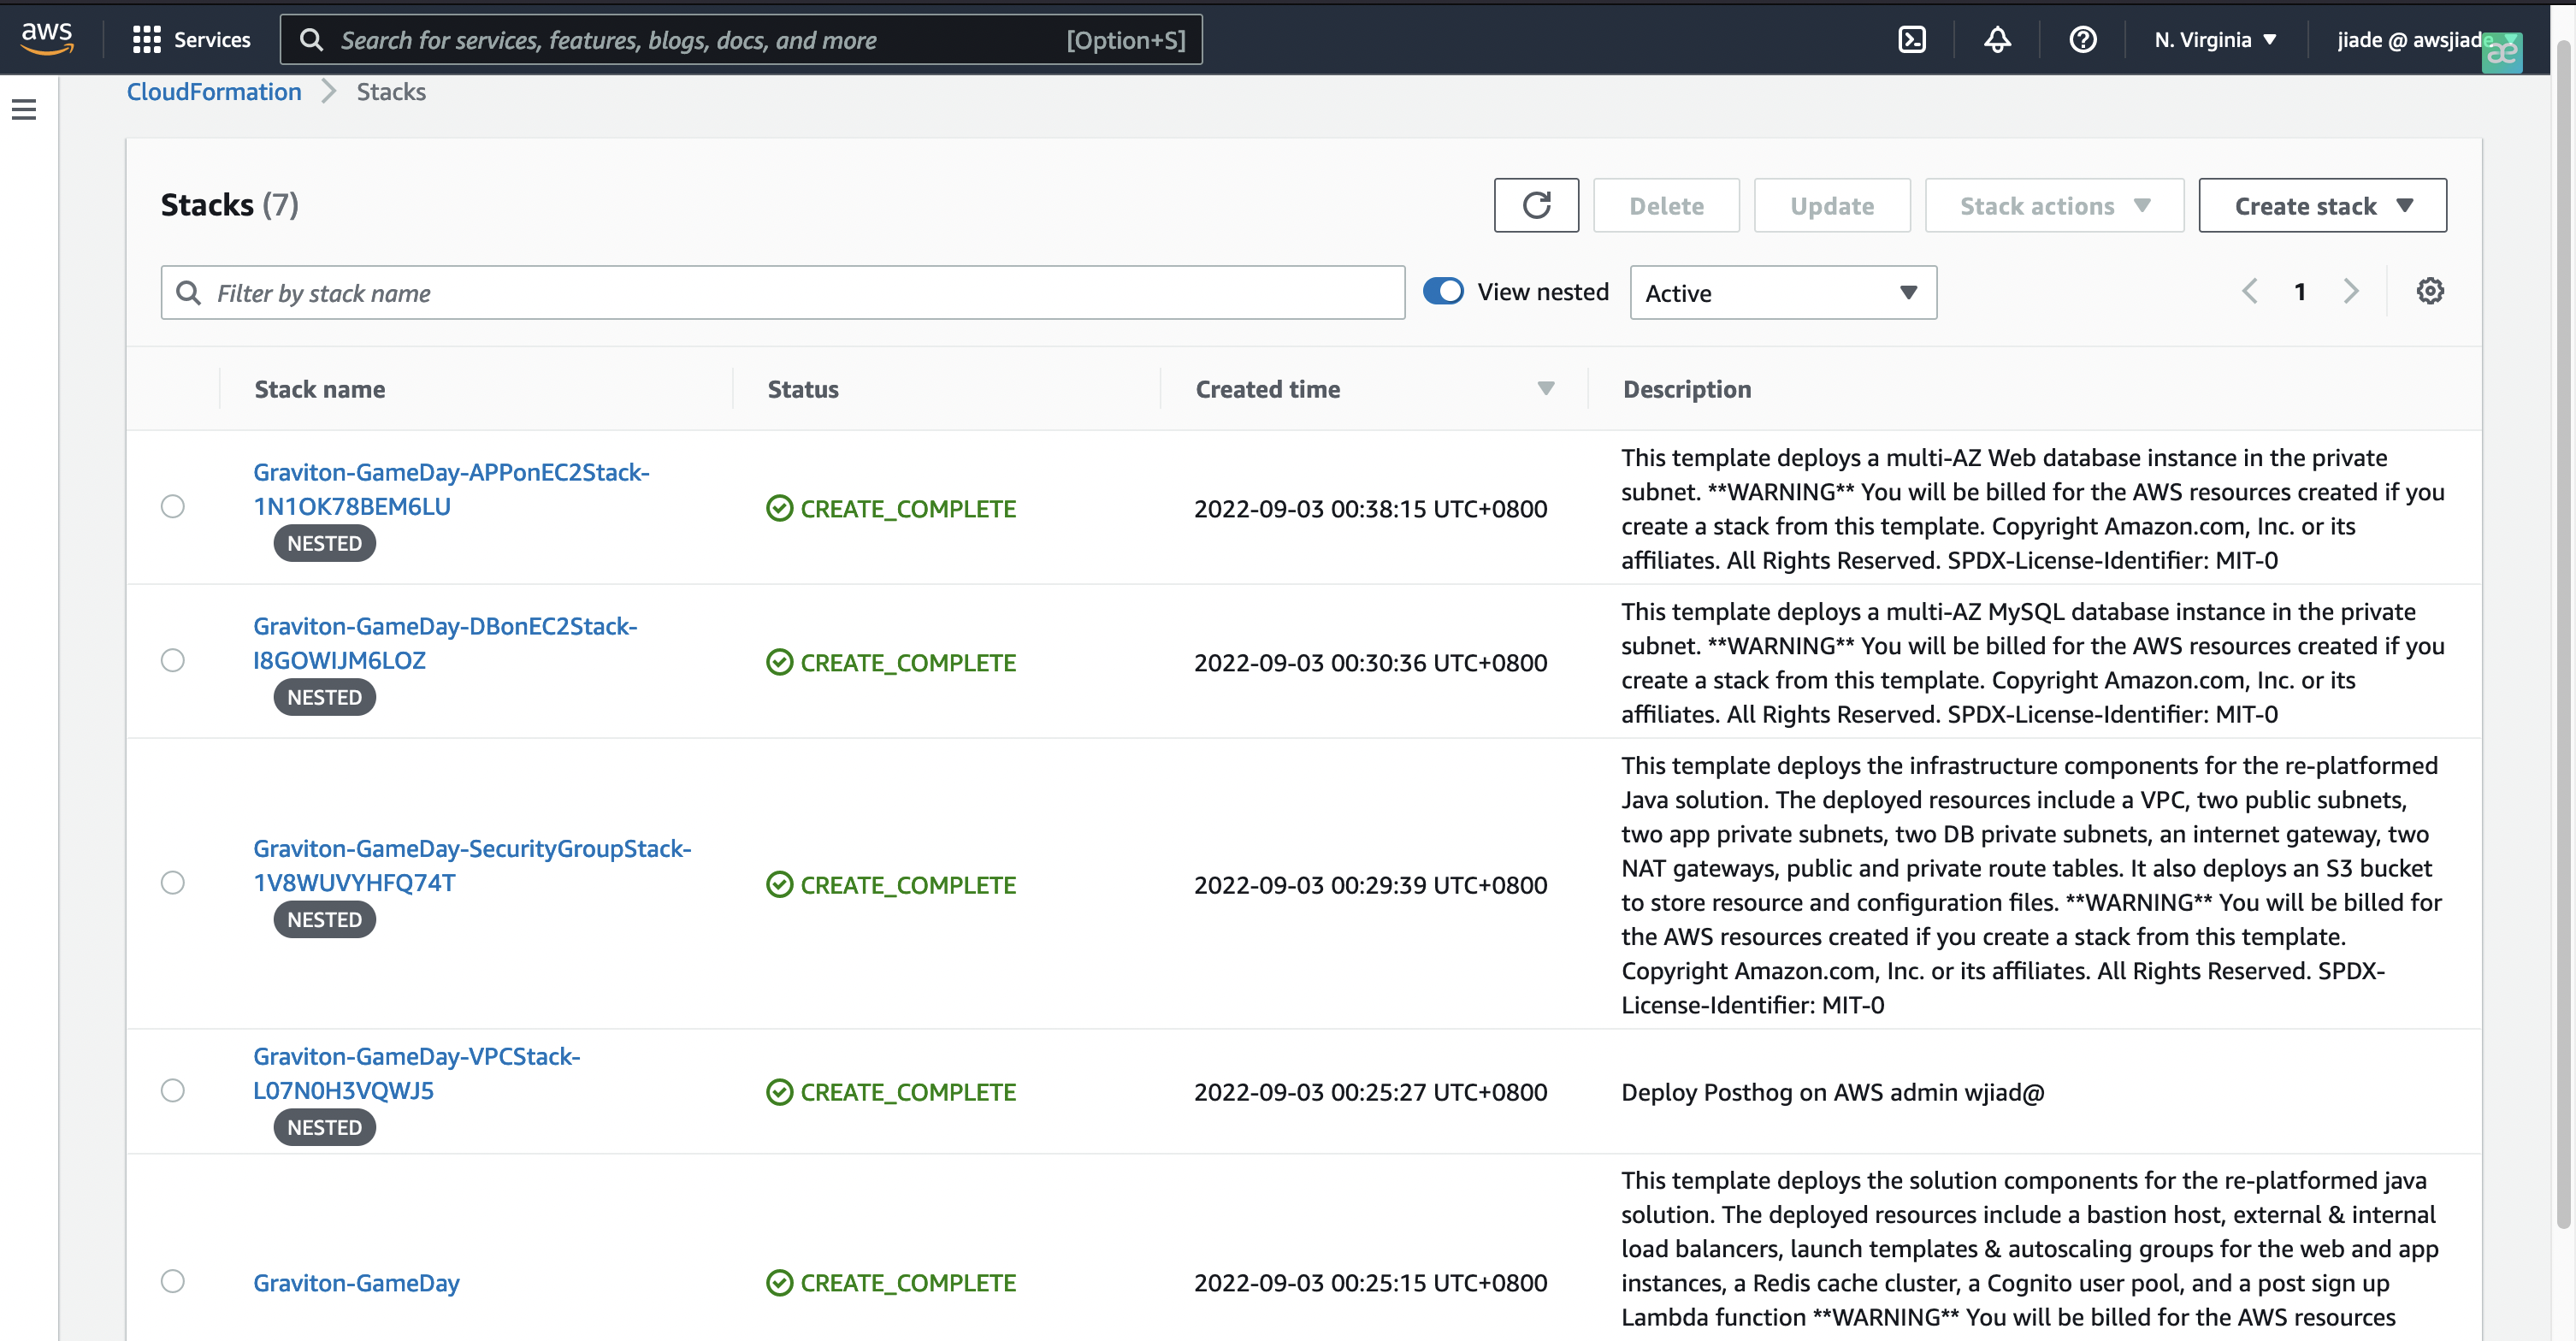Open the Graviton-GameDay stack details
This screenshot has width=2576, height=1341.
(x=356, y=1283)
